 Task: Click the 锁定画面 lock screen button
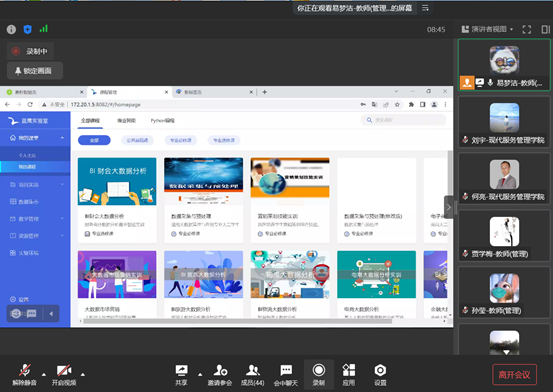click(35, 71)
